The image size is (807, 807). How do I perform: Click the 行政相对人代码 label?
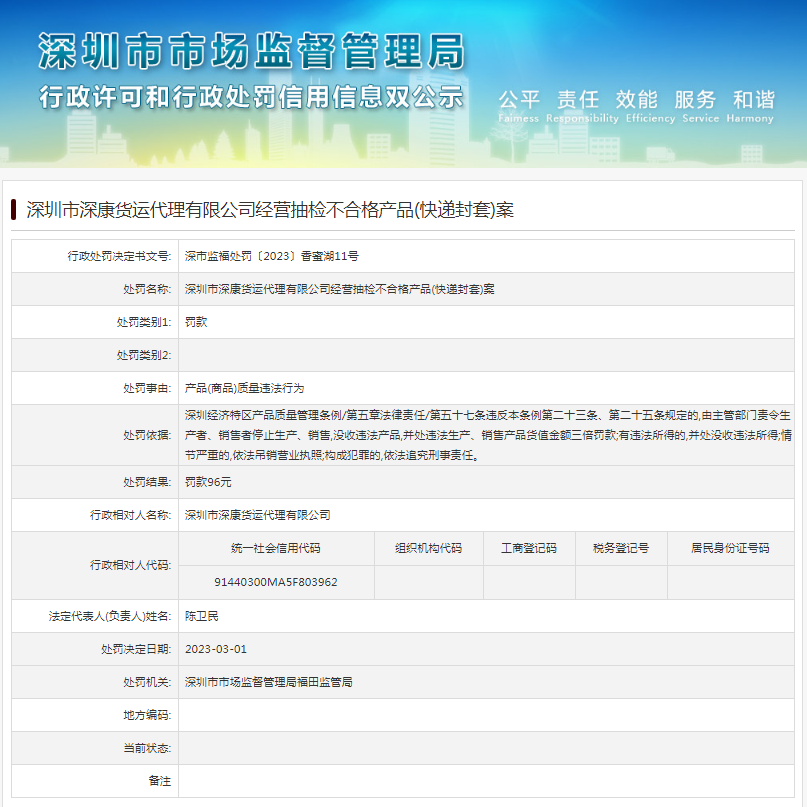click(x=131, y=565)
